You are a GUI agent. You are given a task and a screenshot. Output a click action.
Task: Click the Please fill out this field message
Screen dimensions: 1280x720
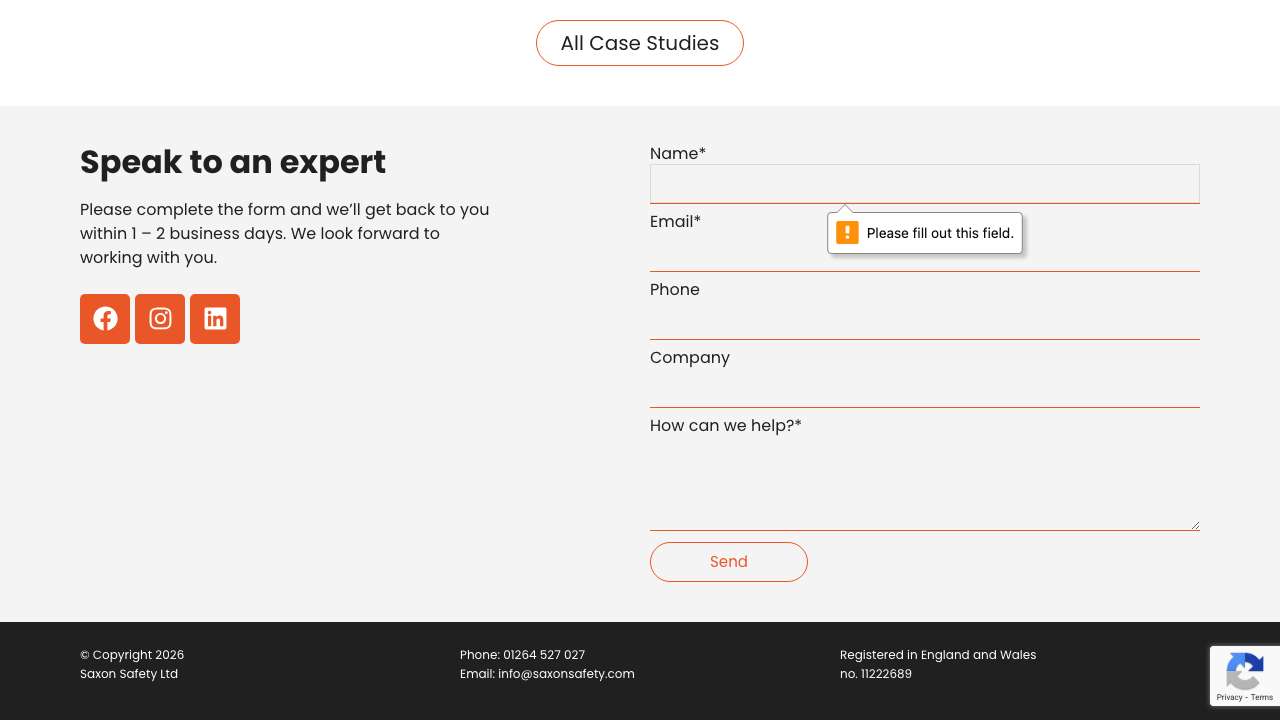coord(940,233)
